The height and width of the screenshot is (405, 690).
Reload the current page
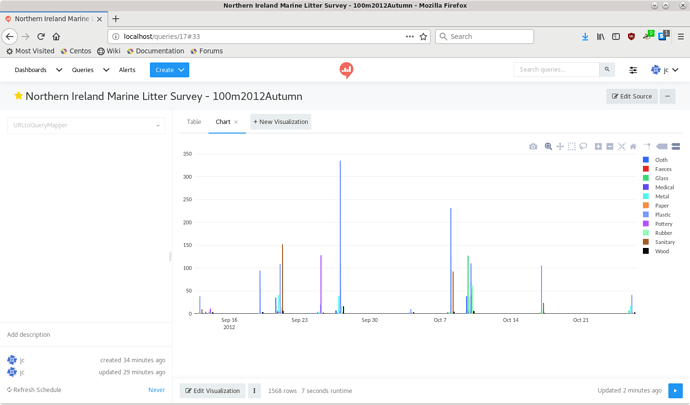pos(41,37)
